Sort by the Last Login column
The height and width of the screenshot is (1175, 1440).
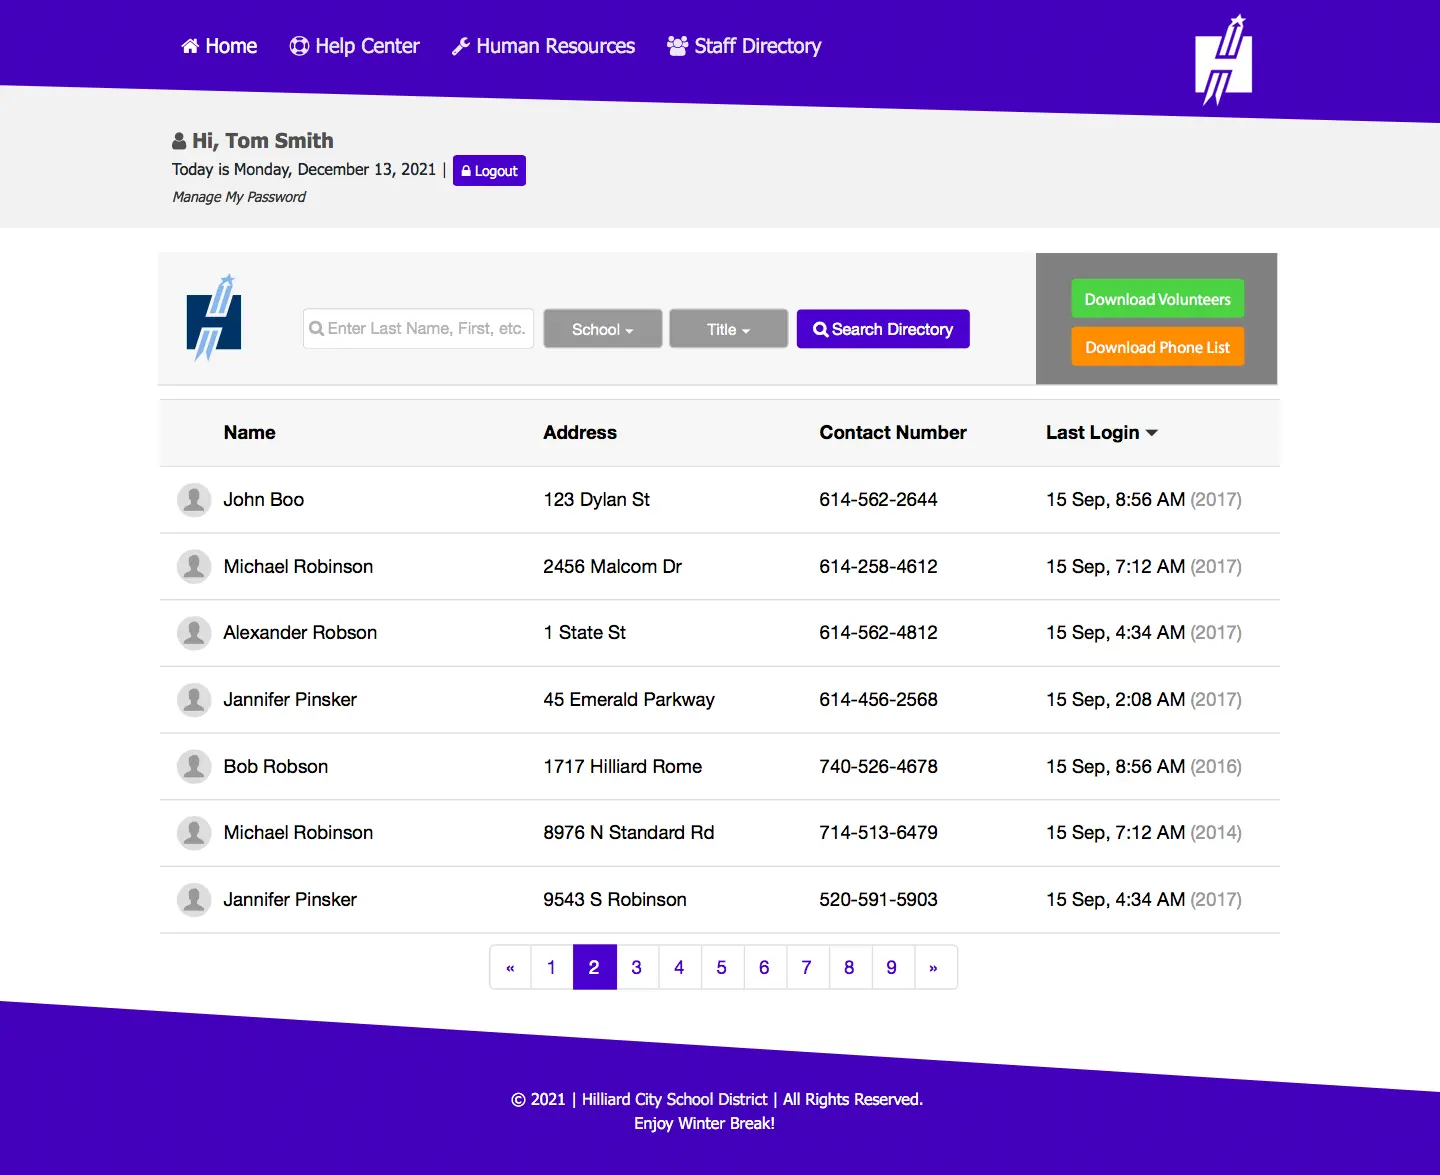click(1101, 433)
